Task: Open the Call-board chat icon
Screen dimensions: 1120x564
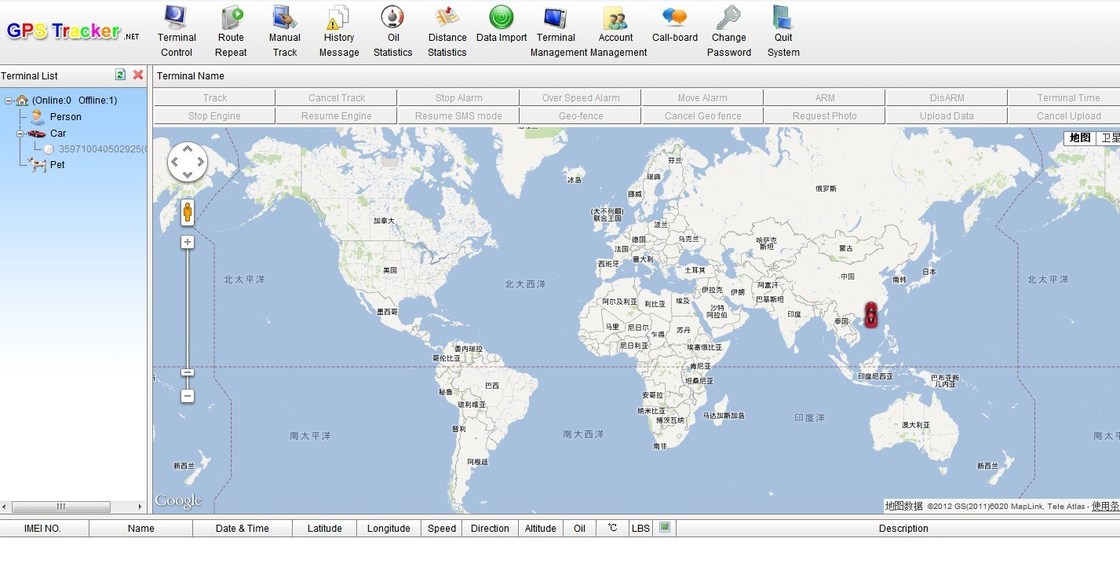Action: tap(675, 18)
